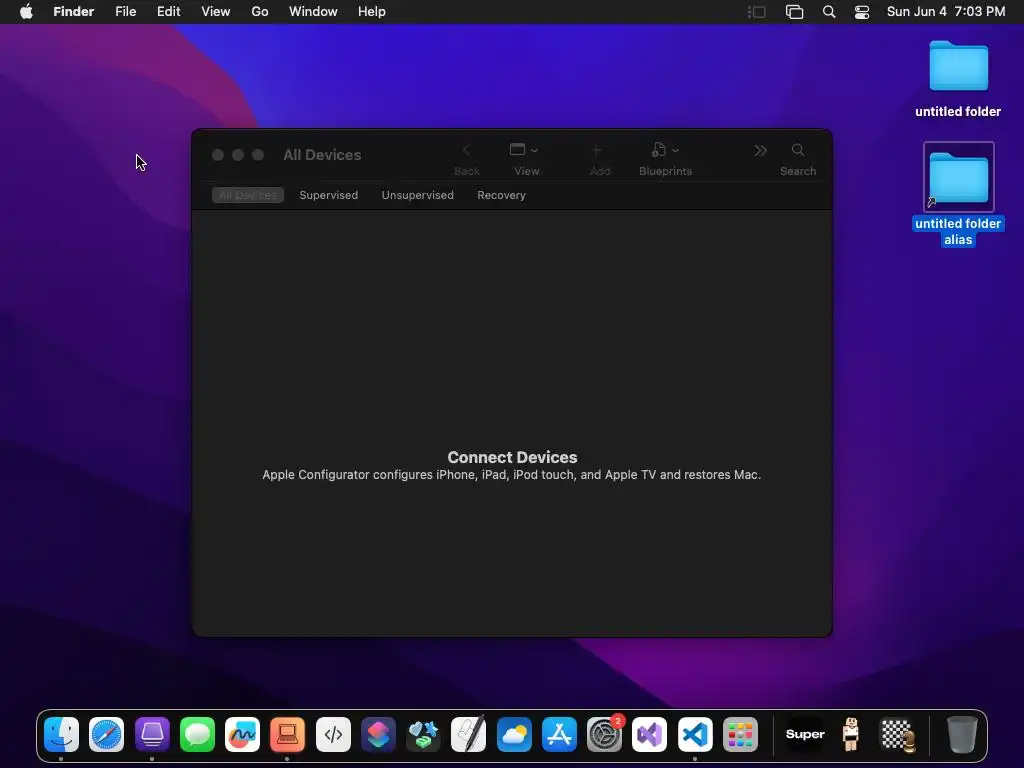Open Spotlight search in menu bar
Screen dimensions: 1024x768
tap(829, 12)
